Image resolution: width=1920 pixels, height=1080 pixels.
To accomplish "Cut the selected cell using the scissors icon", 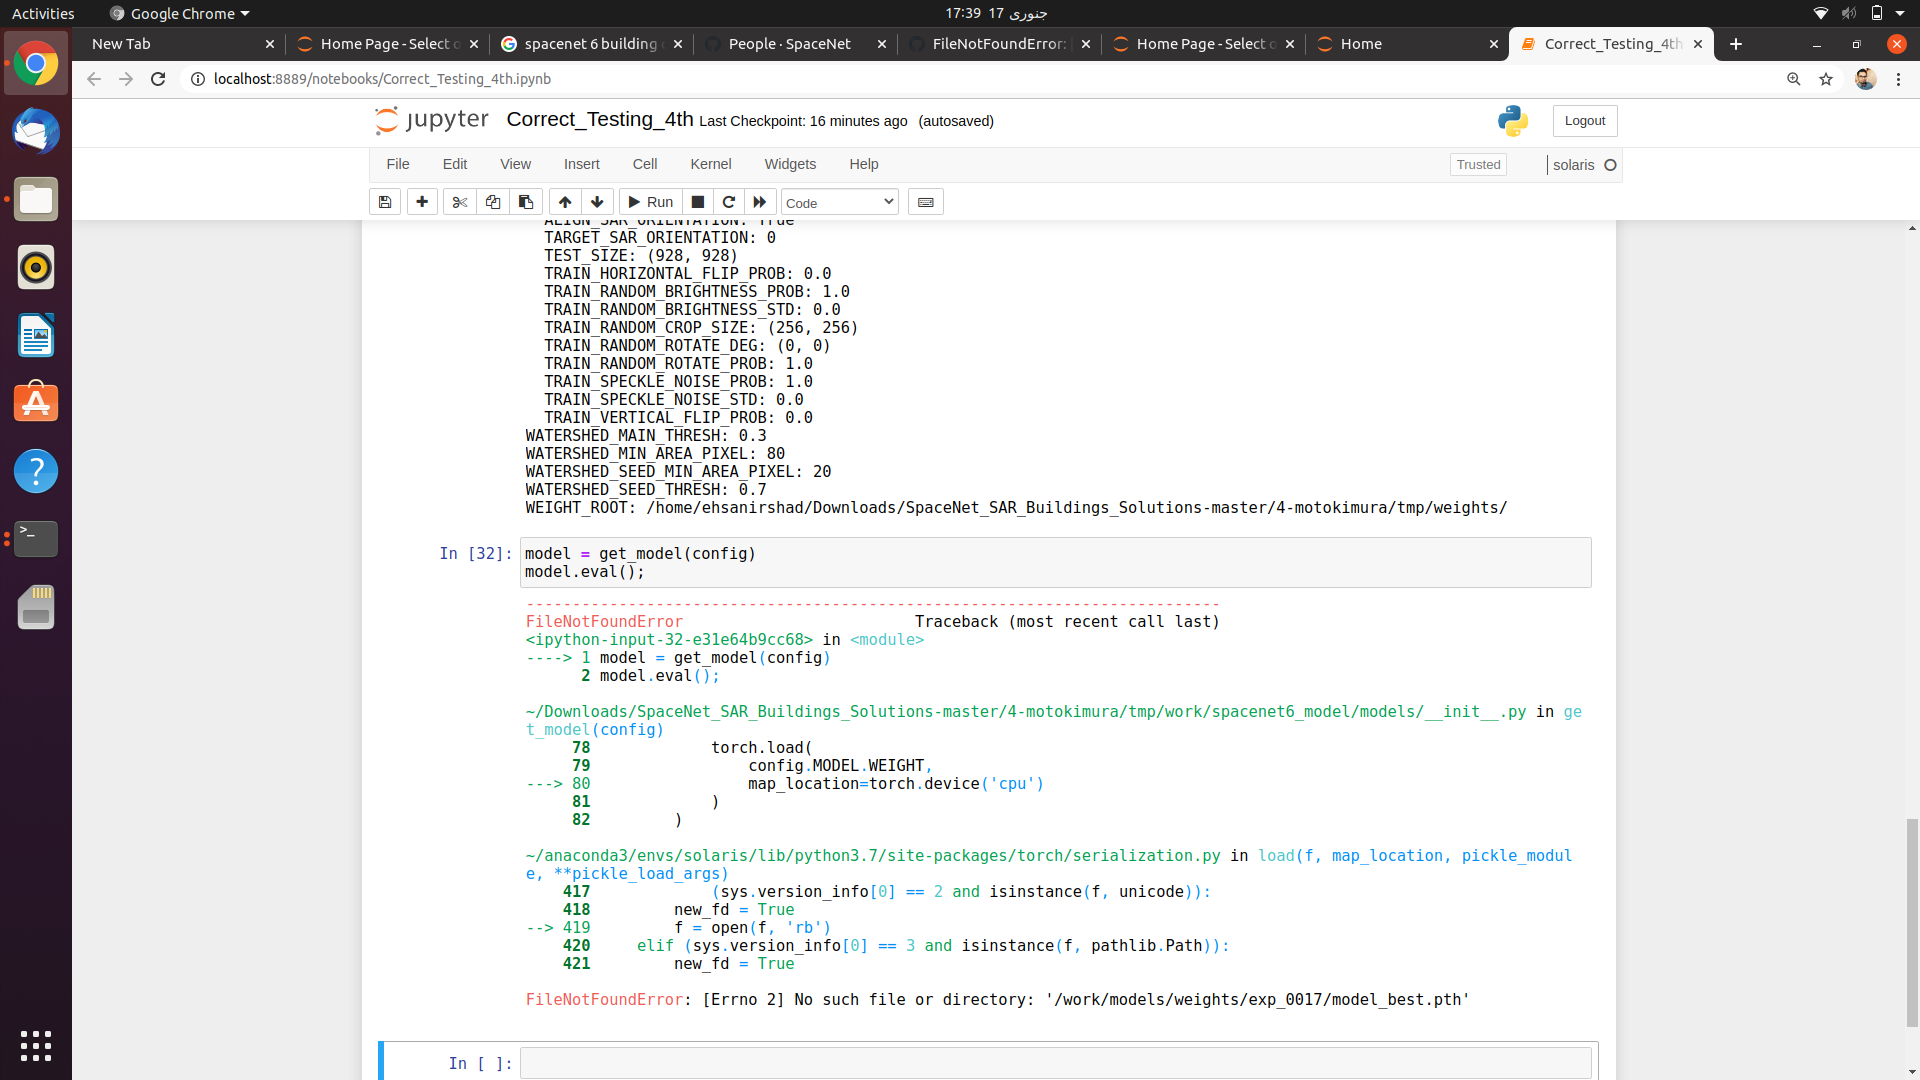I will coord(460,201).
